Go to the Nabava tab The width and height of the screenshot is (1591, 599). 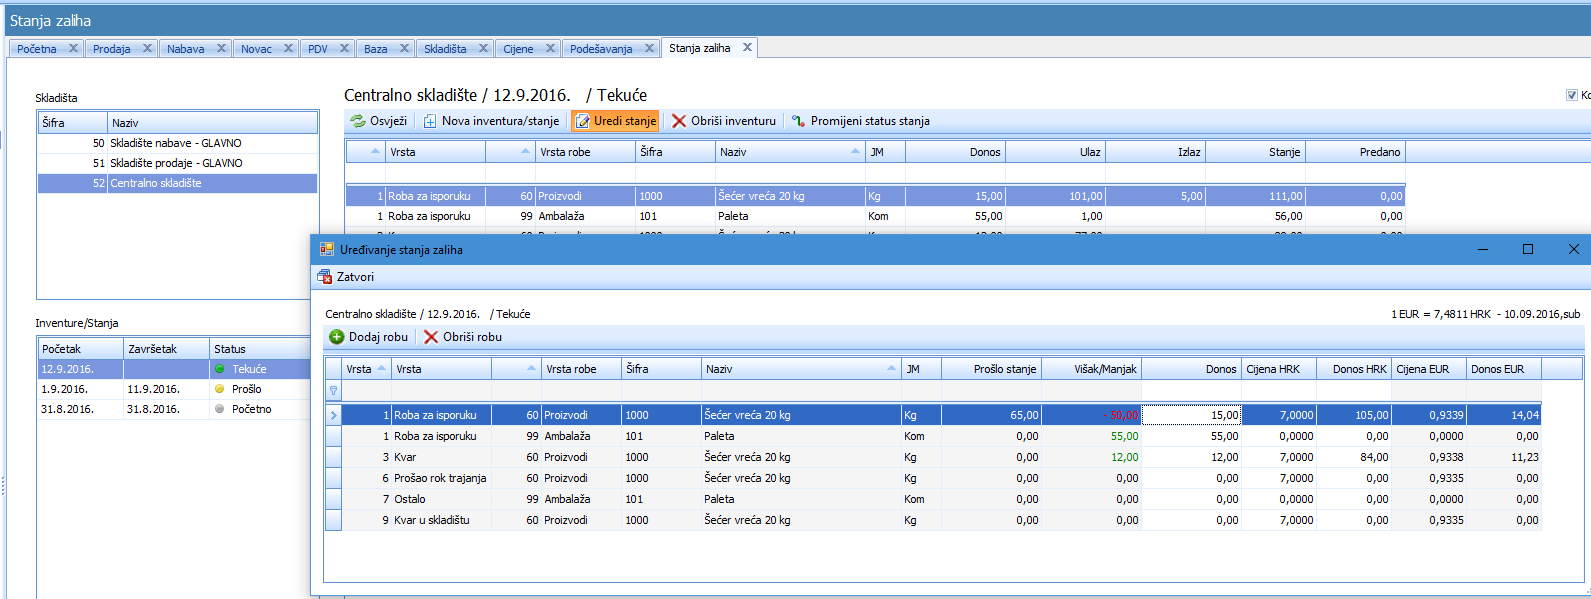(x=186, y=48)
